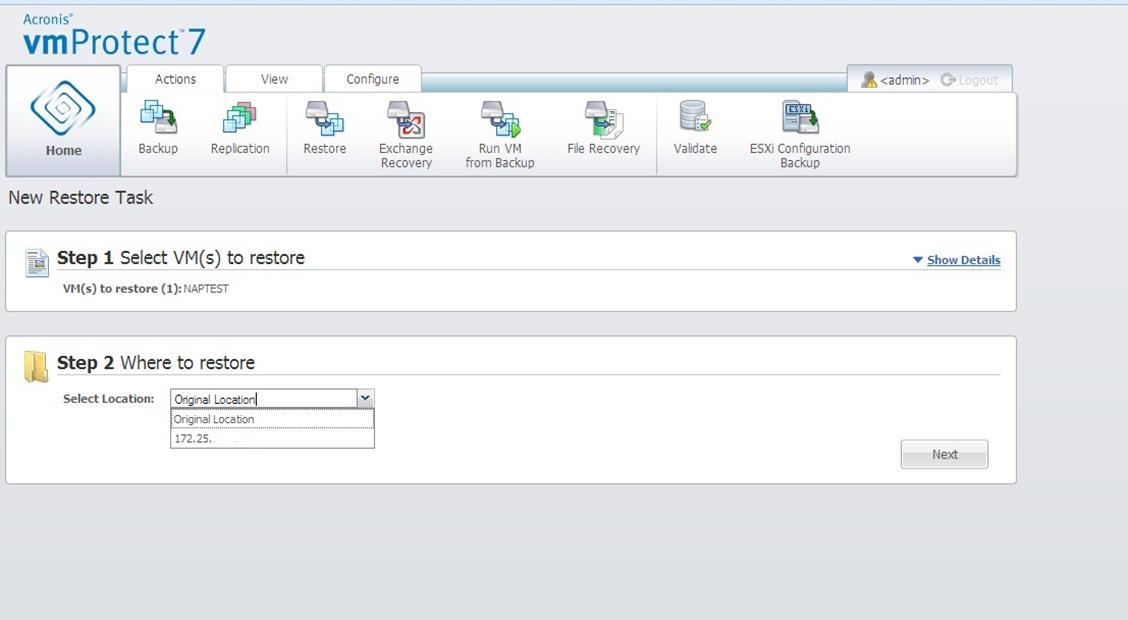Log out using the Logout link
The height and width of the screenshot is (620, 1128).
[978, 80]
